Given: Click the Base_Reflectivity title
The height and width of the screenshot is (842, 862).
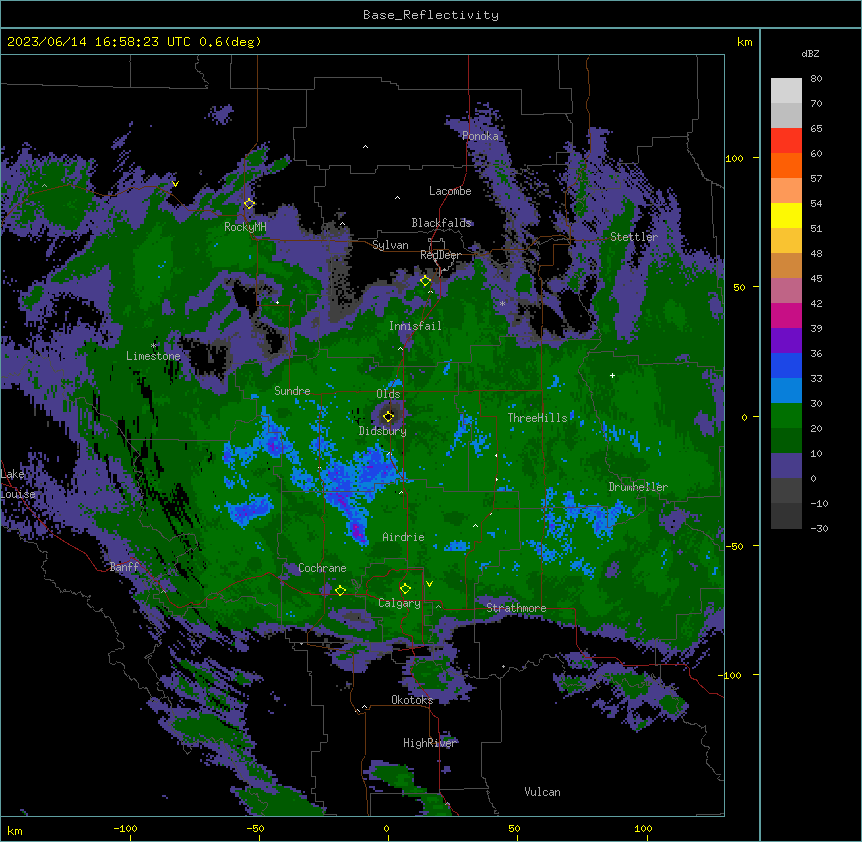Looking at the screenshot, I should click(431, 15).
